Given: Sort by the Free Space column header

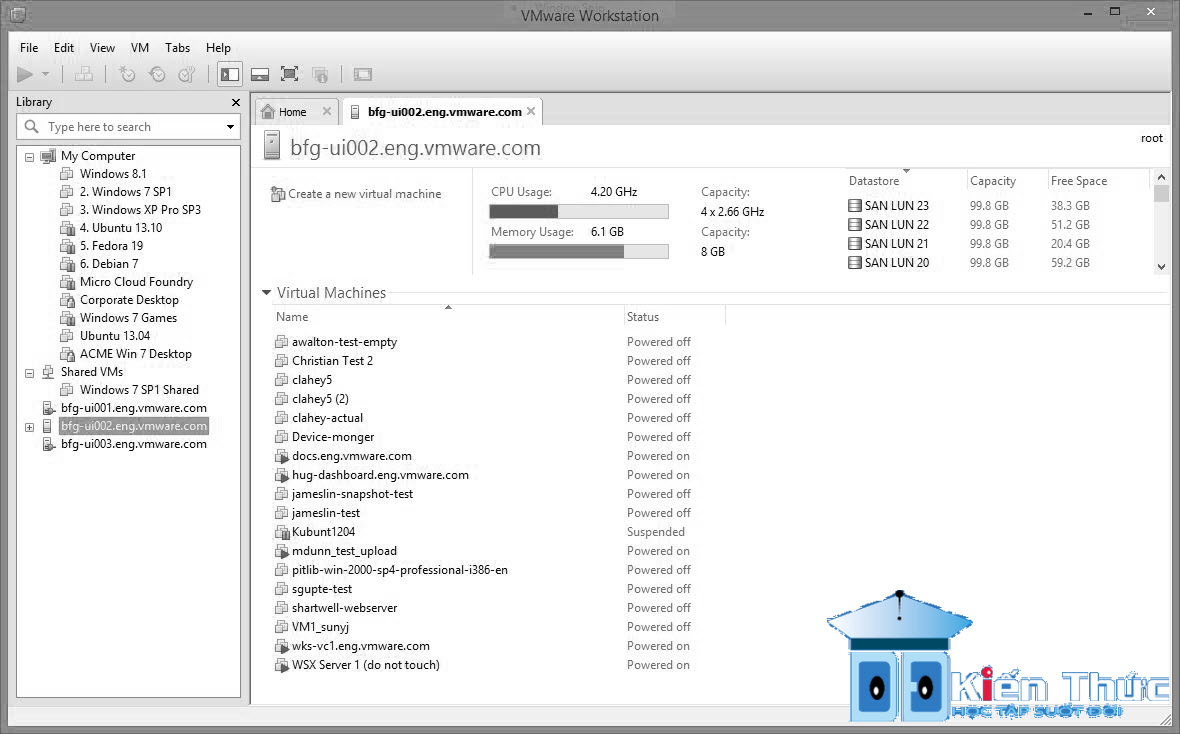Looking at the screenshot, I should click(1078, 181).
